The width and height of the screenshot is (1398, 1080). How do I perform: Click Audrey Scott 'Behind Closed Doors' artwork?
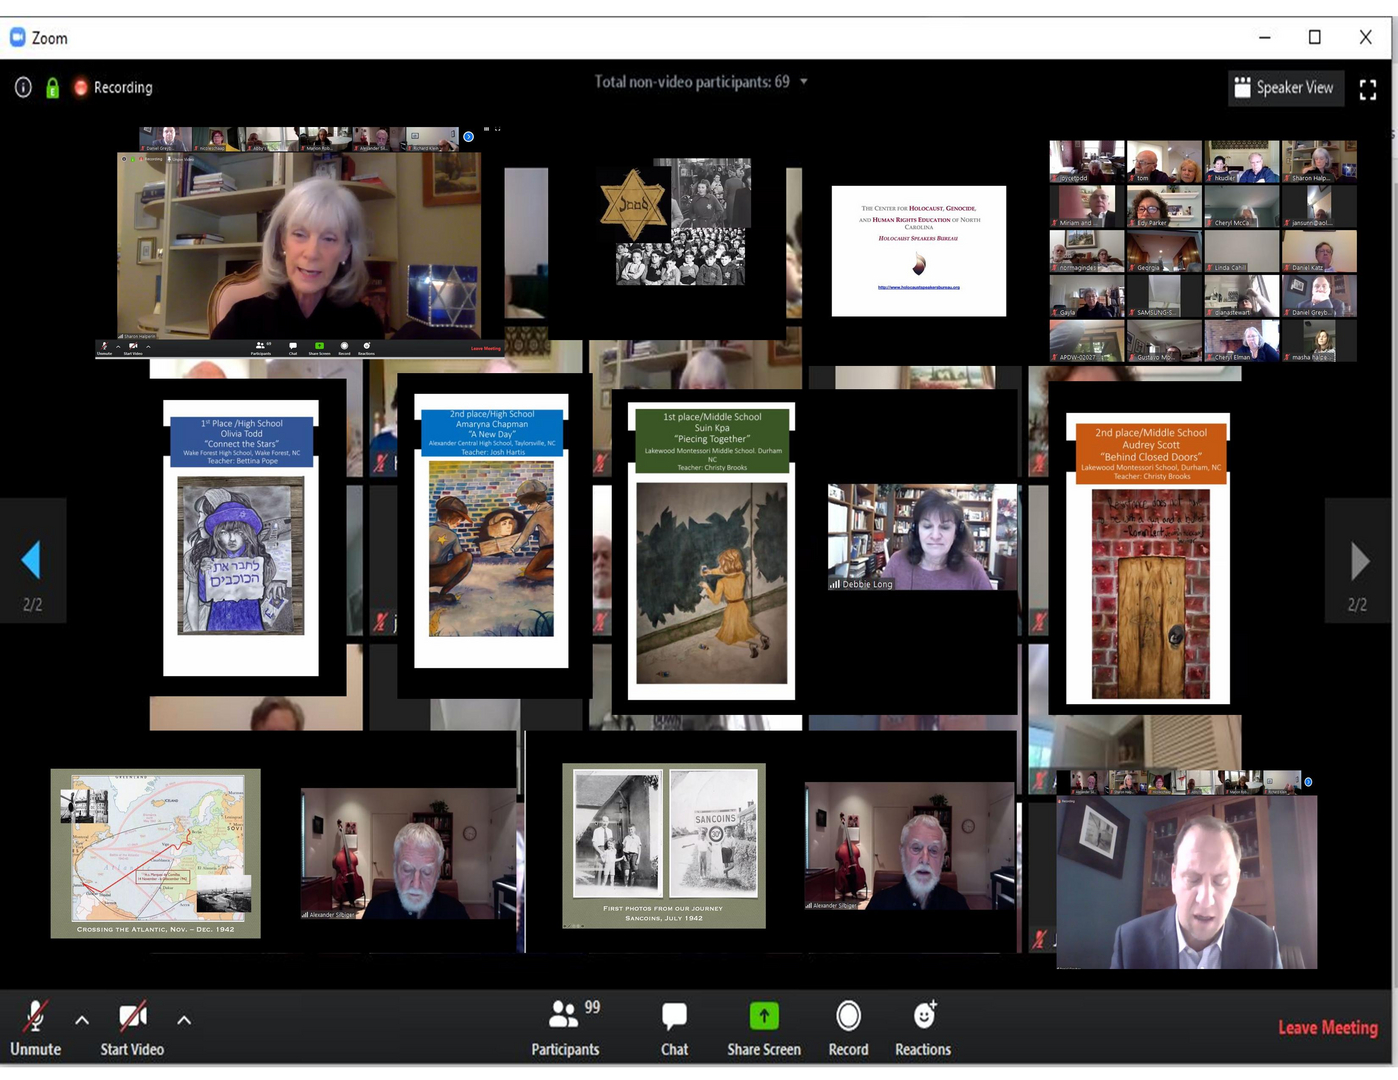coord(1150,593)
